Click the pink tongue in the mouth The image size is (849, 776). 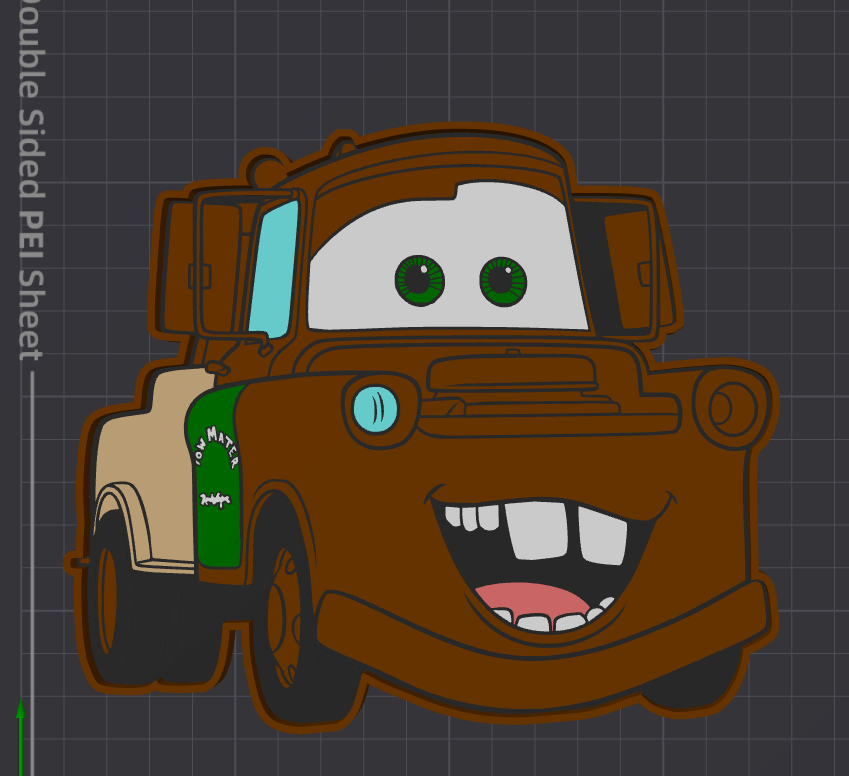(532, 600)
